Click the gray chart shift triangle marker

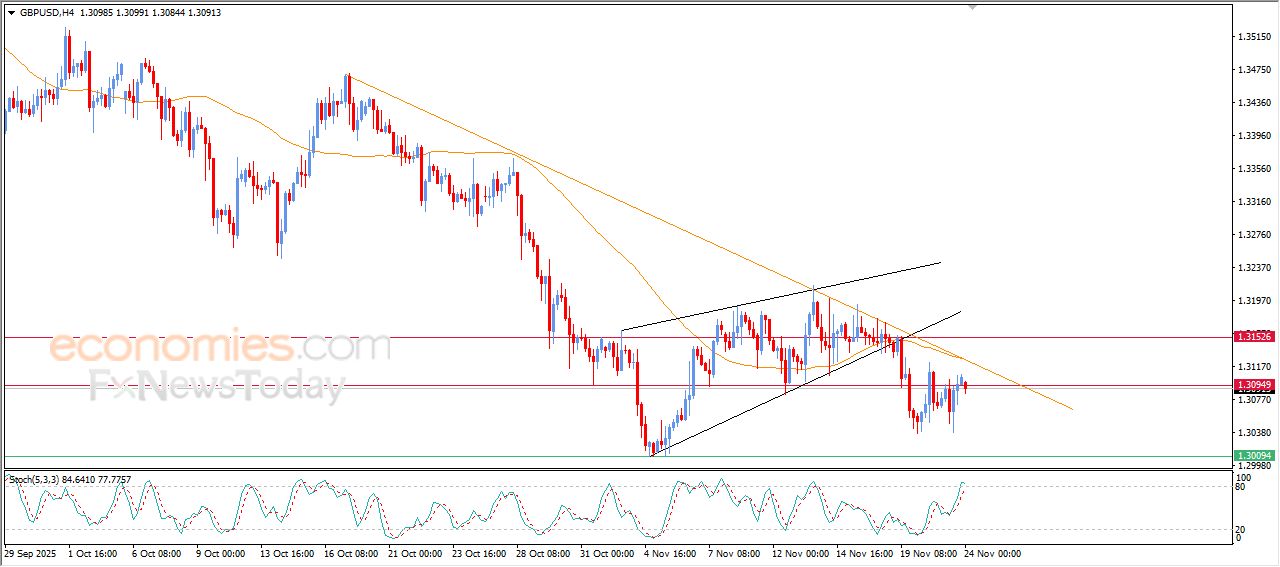pos(971,8)
